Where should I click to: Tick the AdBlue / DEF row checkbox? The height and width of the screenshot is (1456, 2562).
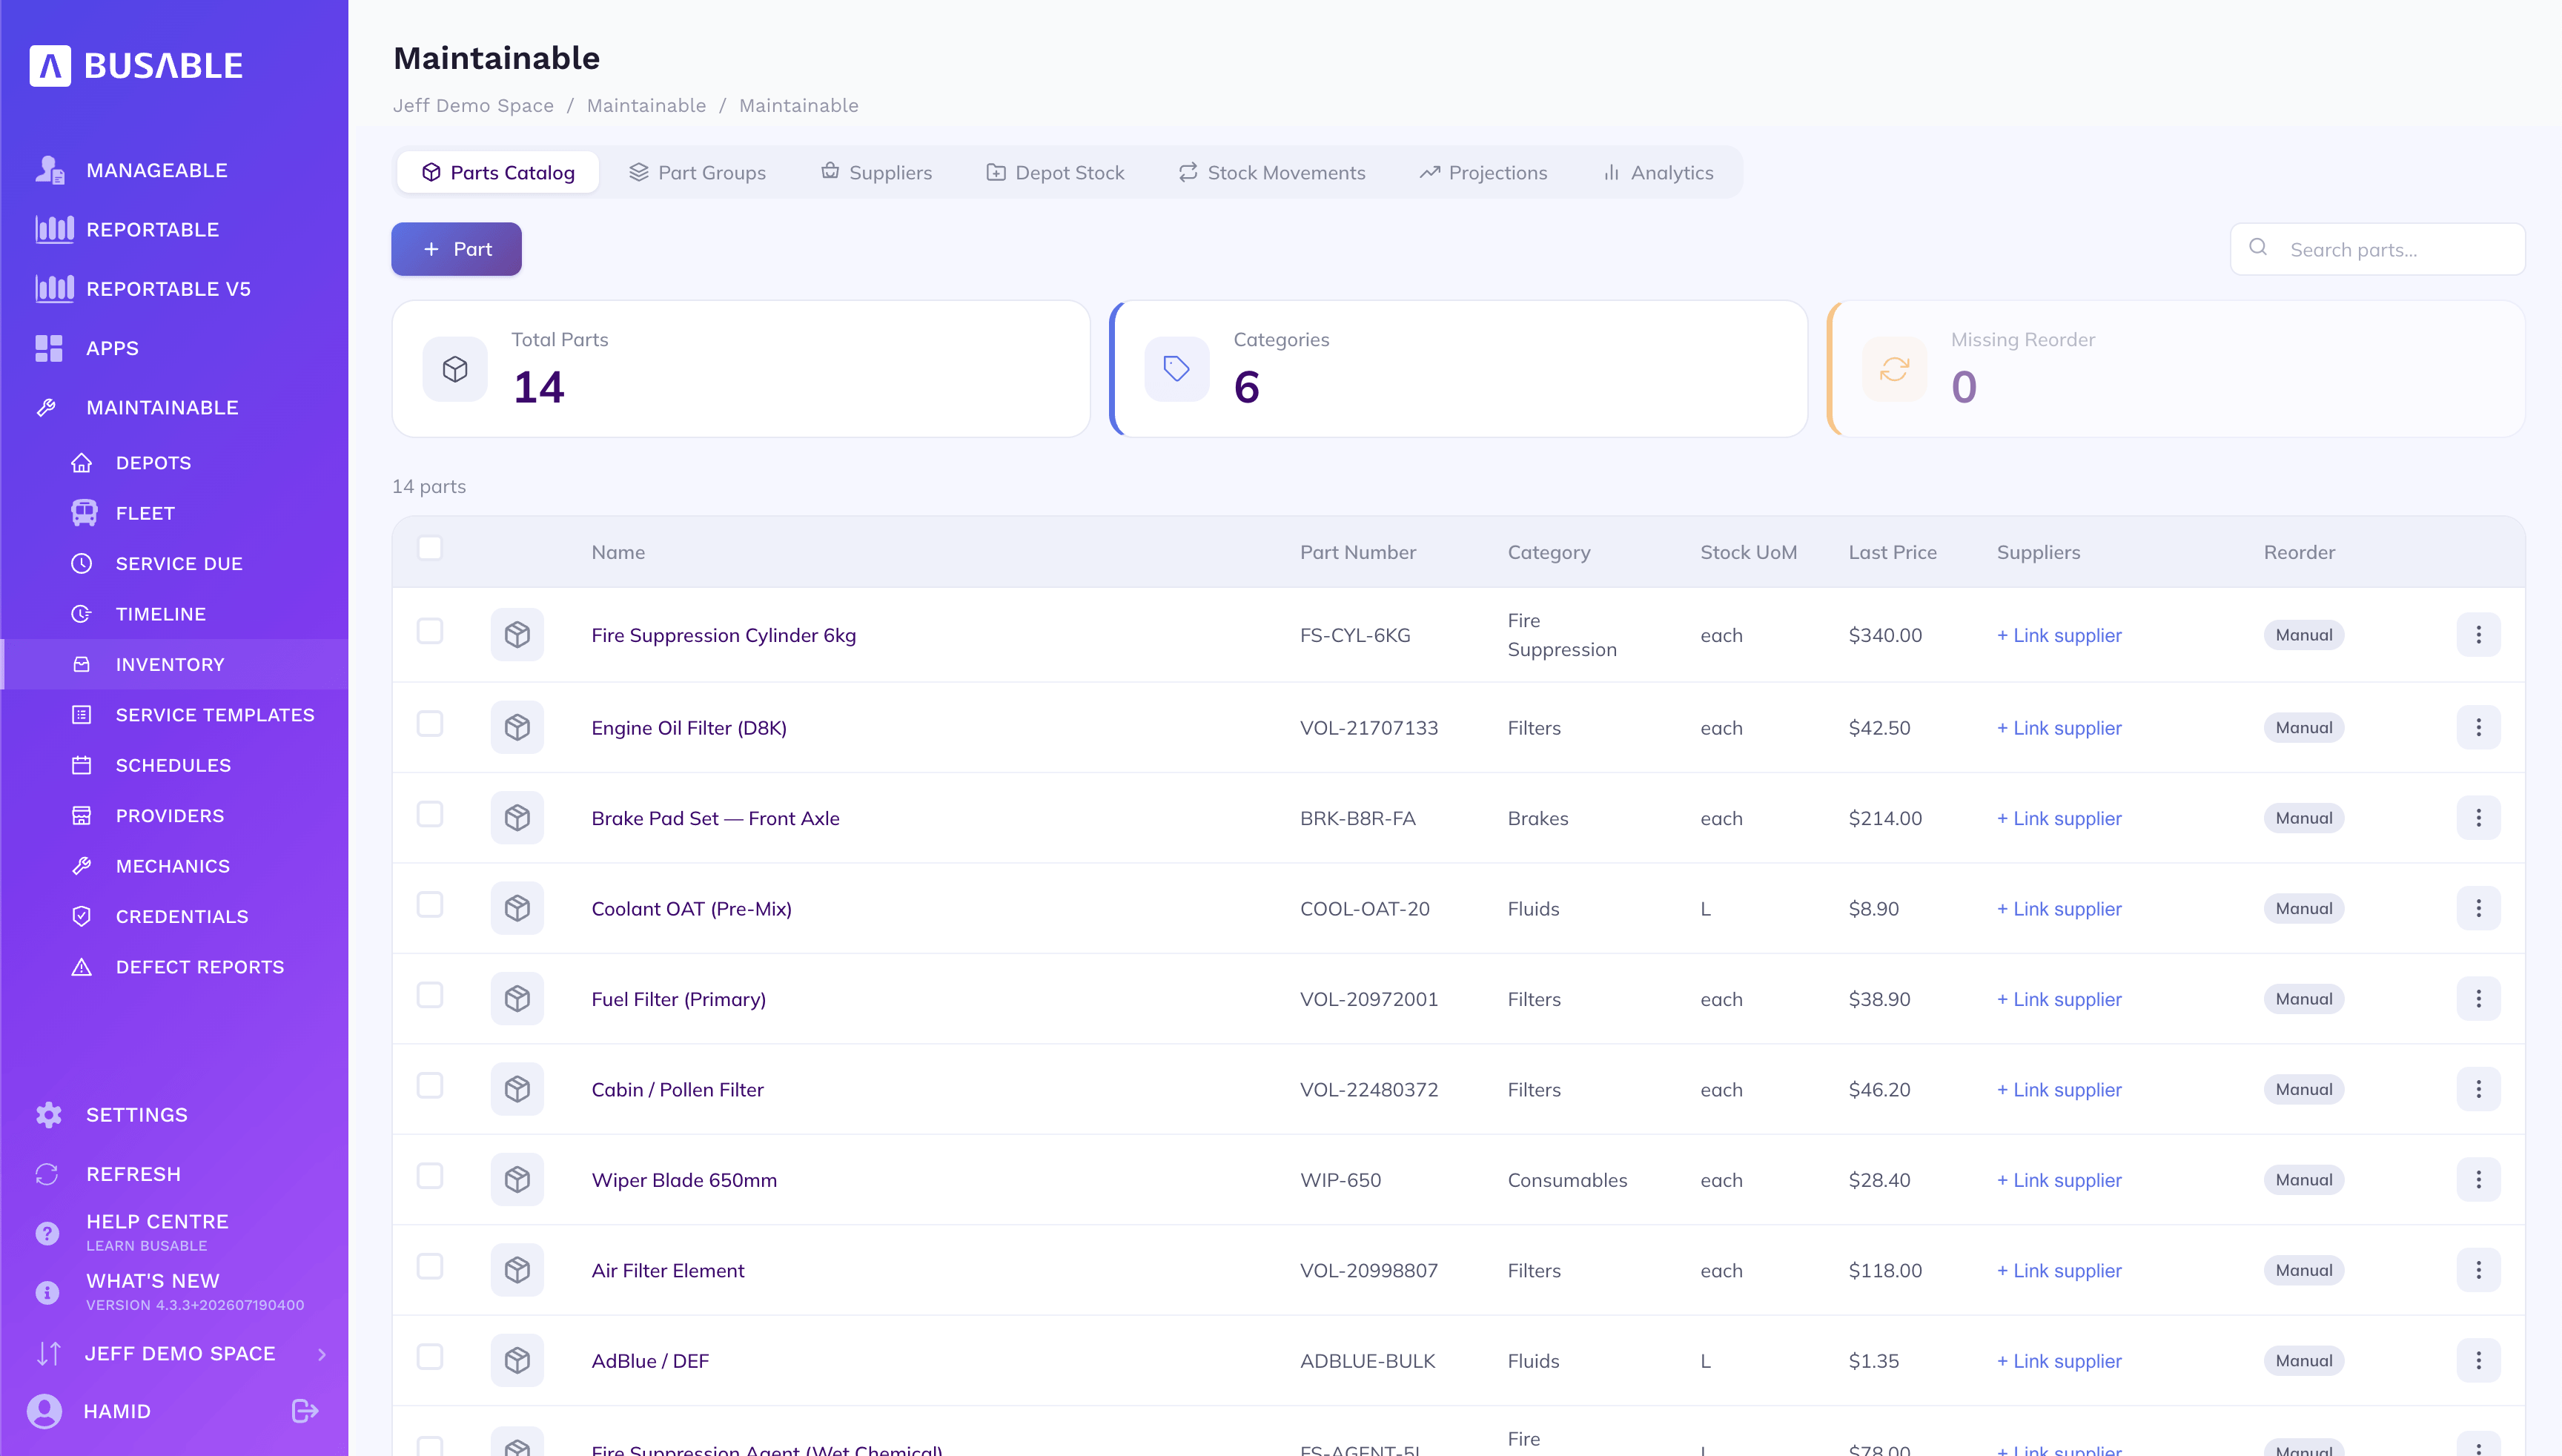pos(430,1357)
